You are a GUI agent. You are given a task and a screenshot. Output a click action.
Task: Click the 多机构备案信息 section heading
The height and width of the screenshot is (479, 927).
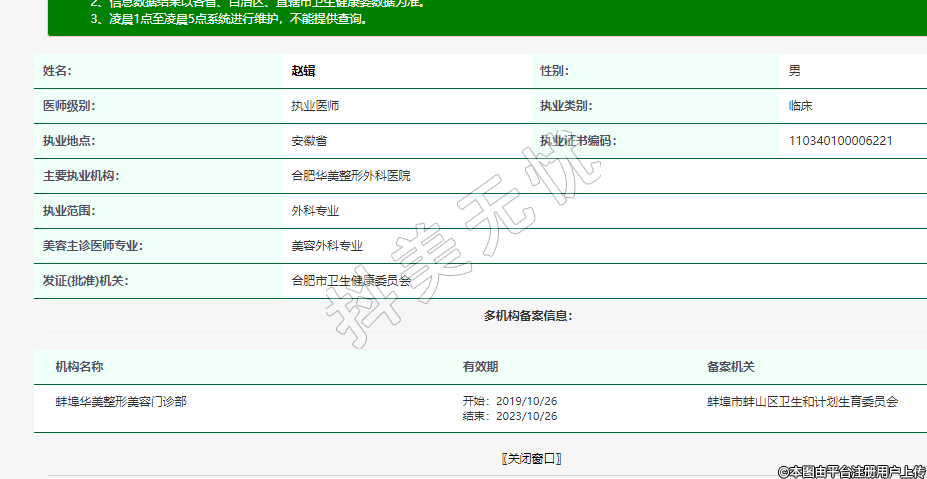tap(528, 316)
